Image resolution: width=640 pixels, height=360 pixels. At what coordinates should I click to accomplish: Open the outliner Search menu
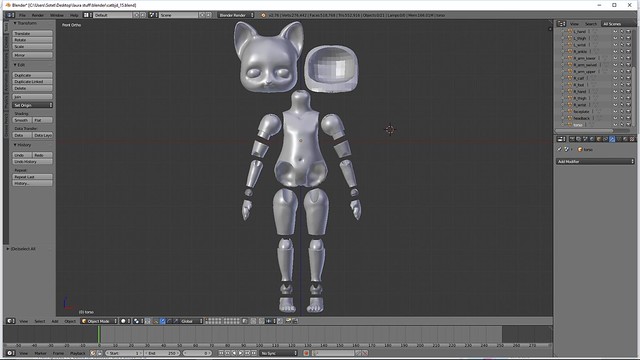coord(591,24)
